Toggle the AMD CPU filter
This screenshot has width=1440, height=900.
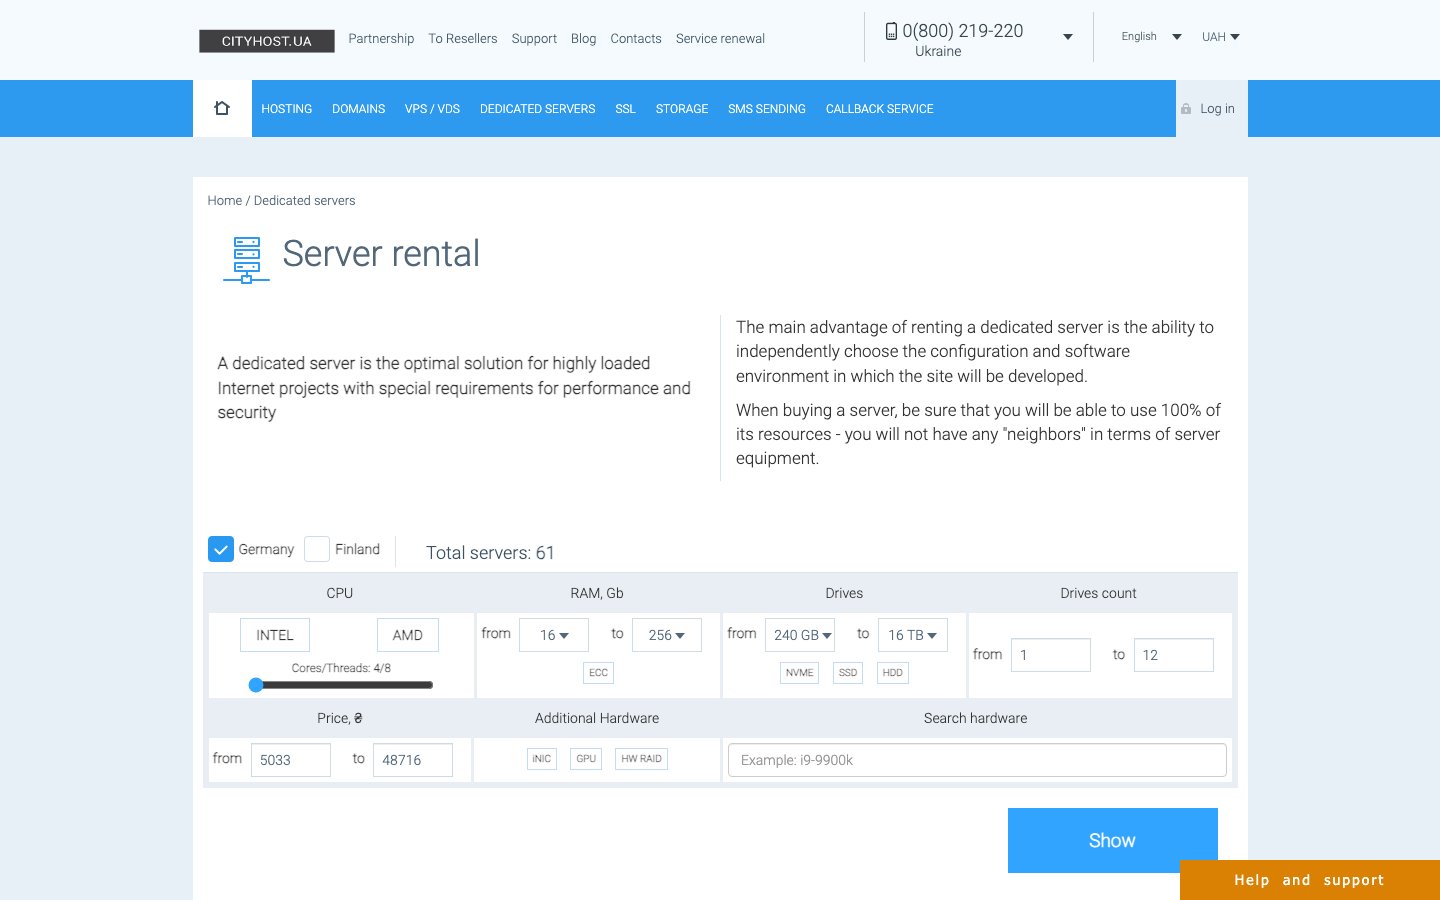408,635
